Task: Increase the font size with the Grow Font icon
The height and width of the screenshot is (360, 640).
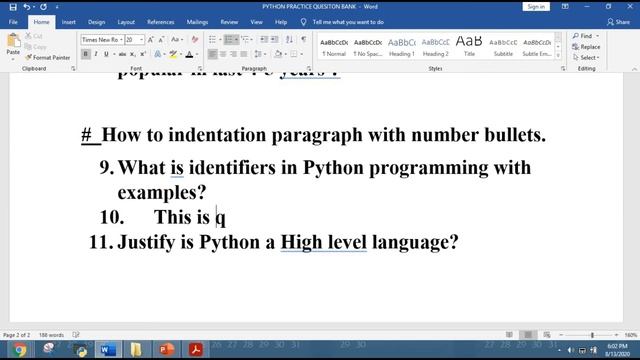Action: (151, 40)
